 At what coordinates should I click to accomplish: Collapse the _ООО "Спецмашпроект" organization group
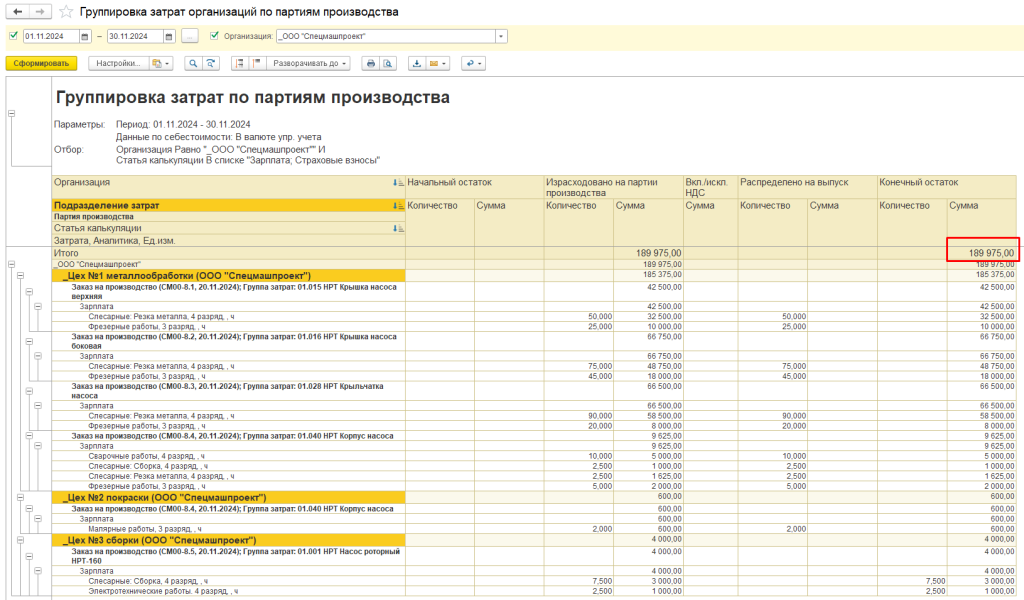[11, 264]
